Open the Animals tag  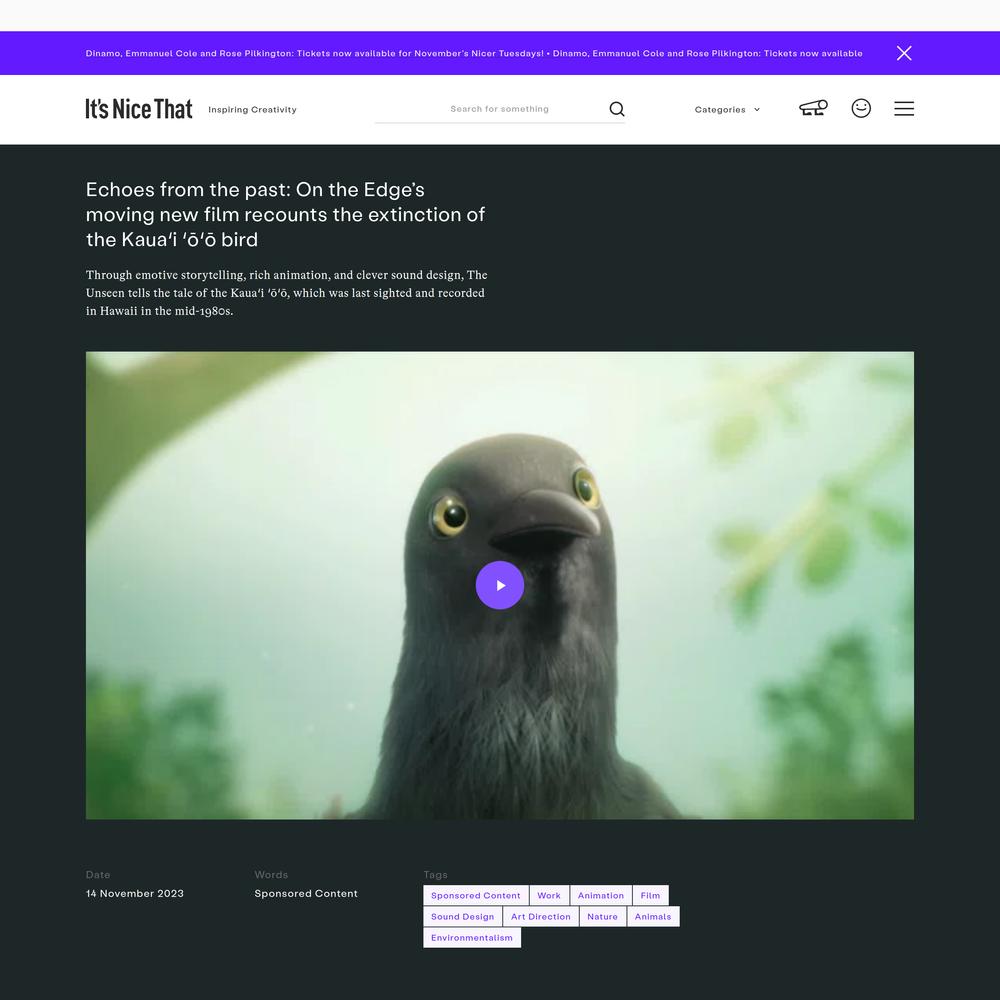coord(653,916)
